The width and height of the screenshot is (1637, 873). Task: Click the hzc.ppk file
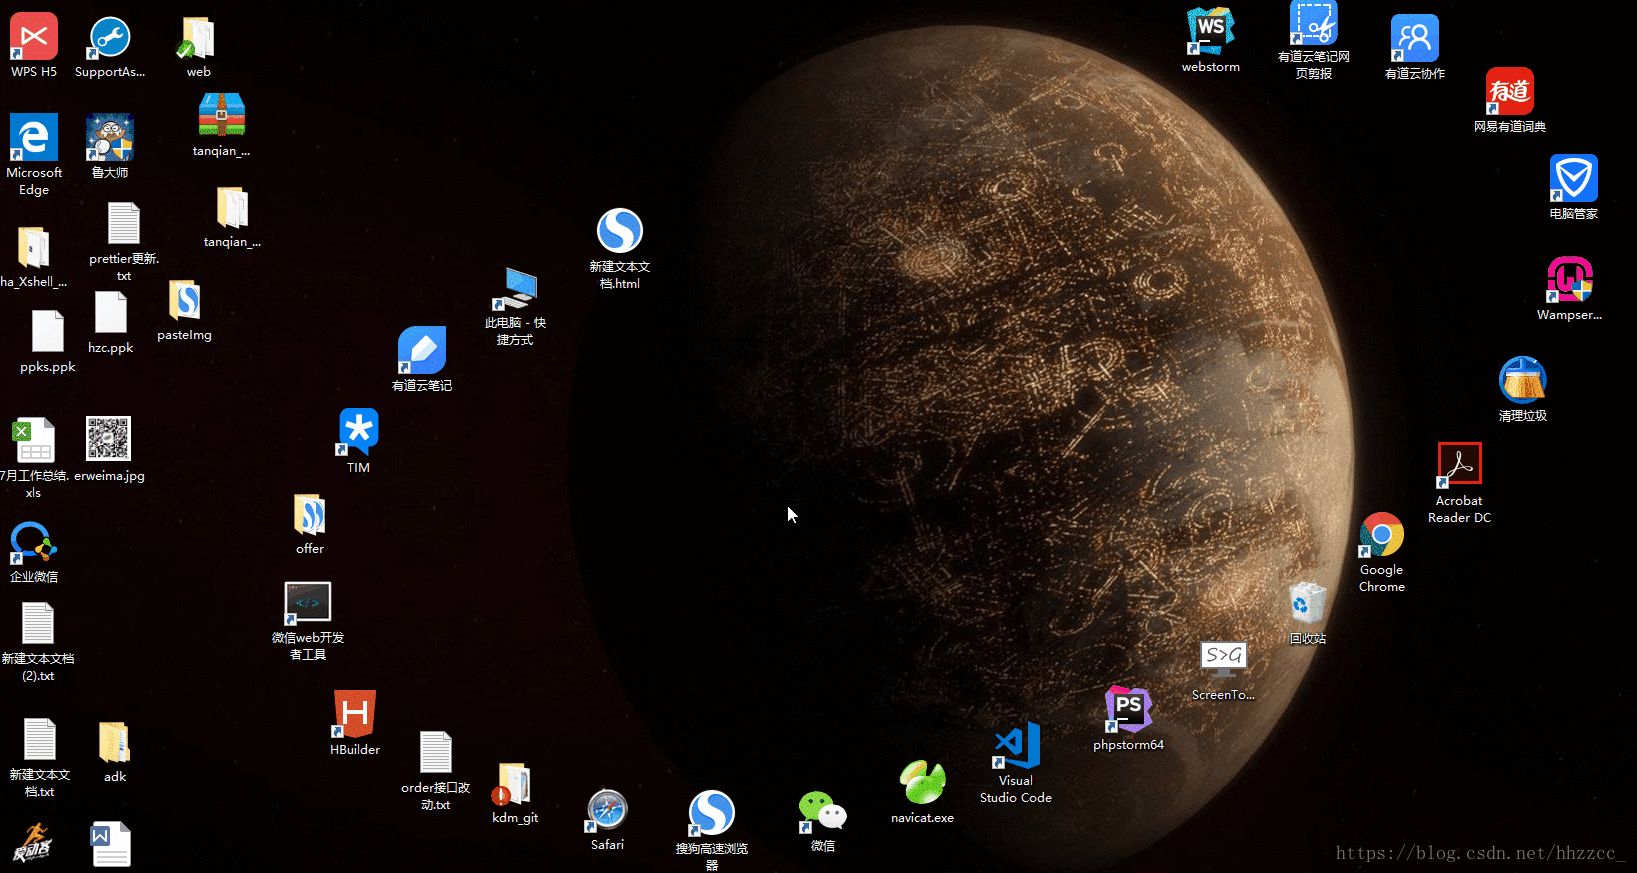click(x=110, y=314)
